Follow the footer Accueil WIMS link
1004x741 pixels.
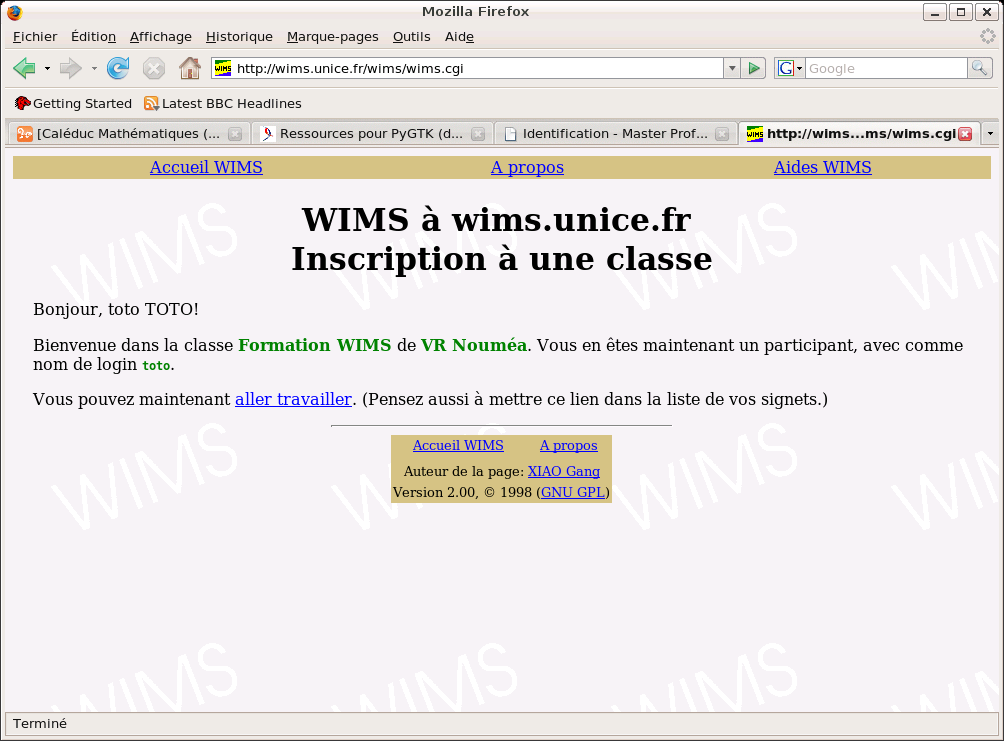[458, 445]
